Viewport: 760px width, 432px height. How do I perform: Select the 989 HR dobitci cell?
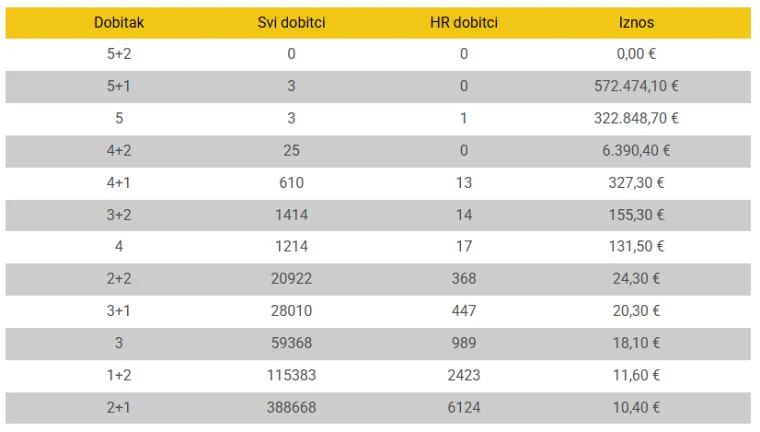464,343
